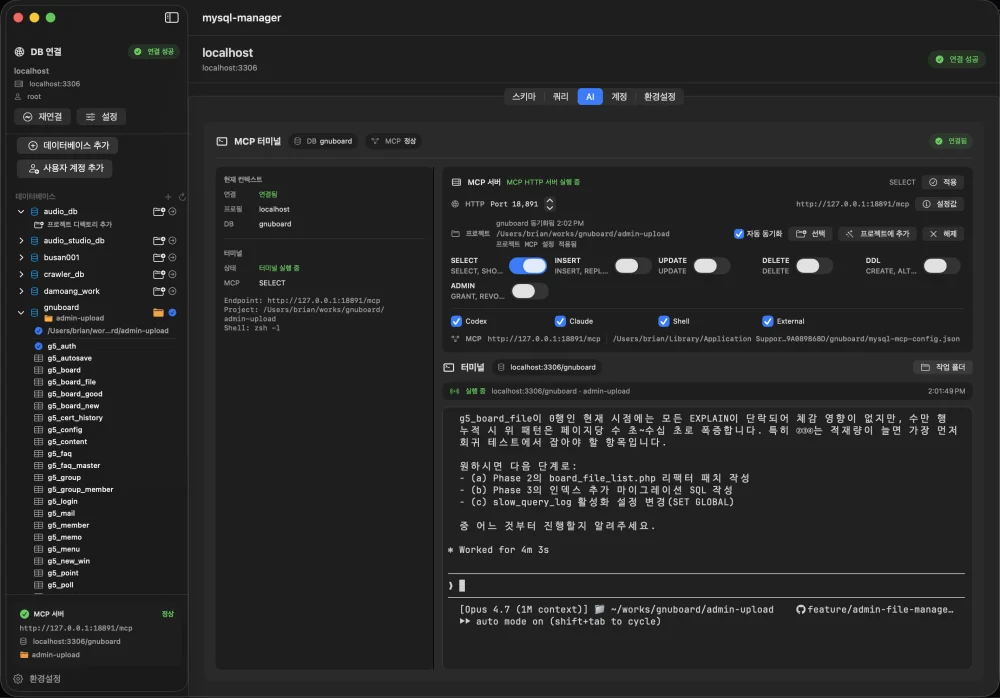This screenshot has width=1000, height=698.
Task: Click the environment settings gear icon
Action: [x=18, y=679]
